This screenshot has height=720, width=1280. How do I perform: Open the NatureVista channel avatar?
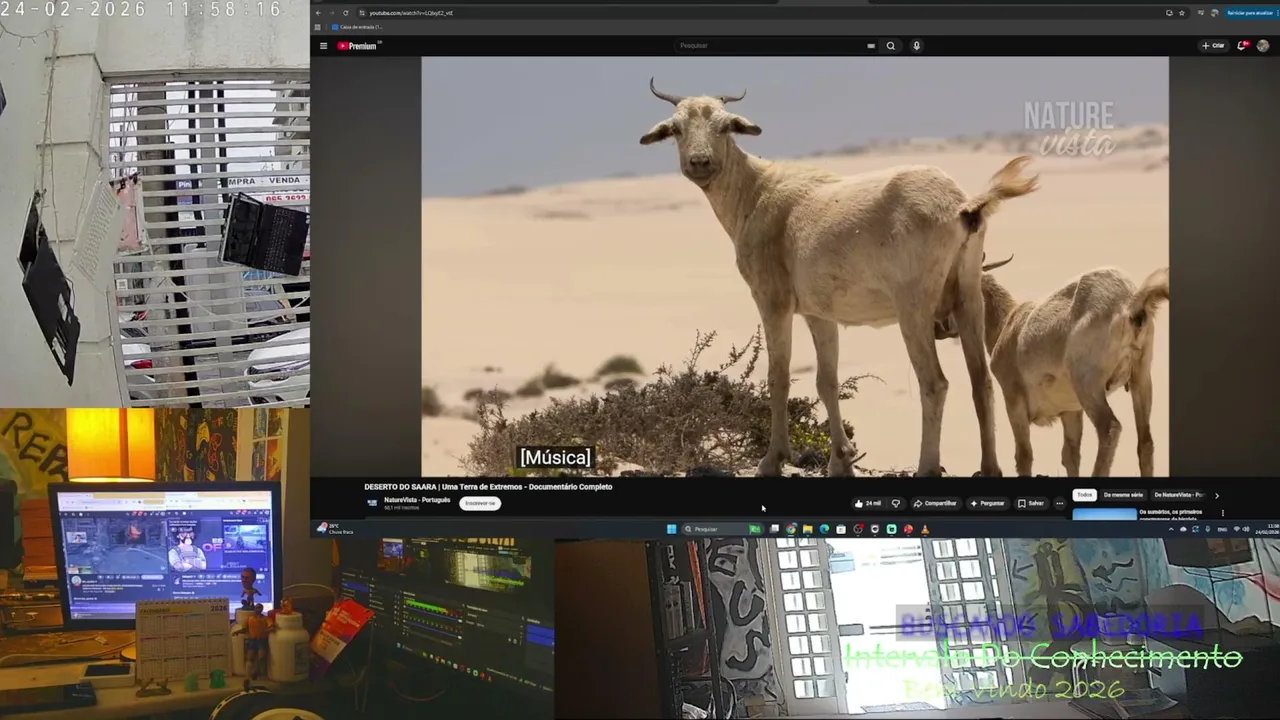coord(372,503)
